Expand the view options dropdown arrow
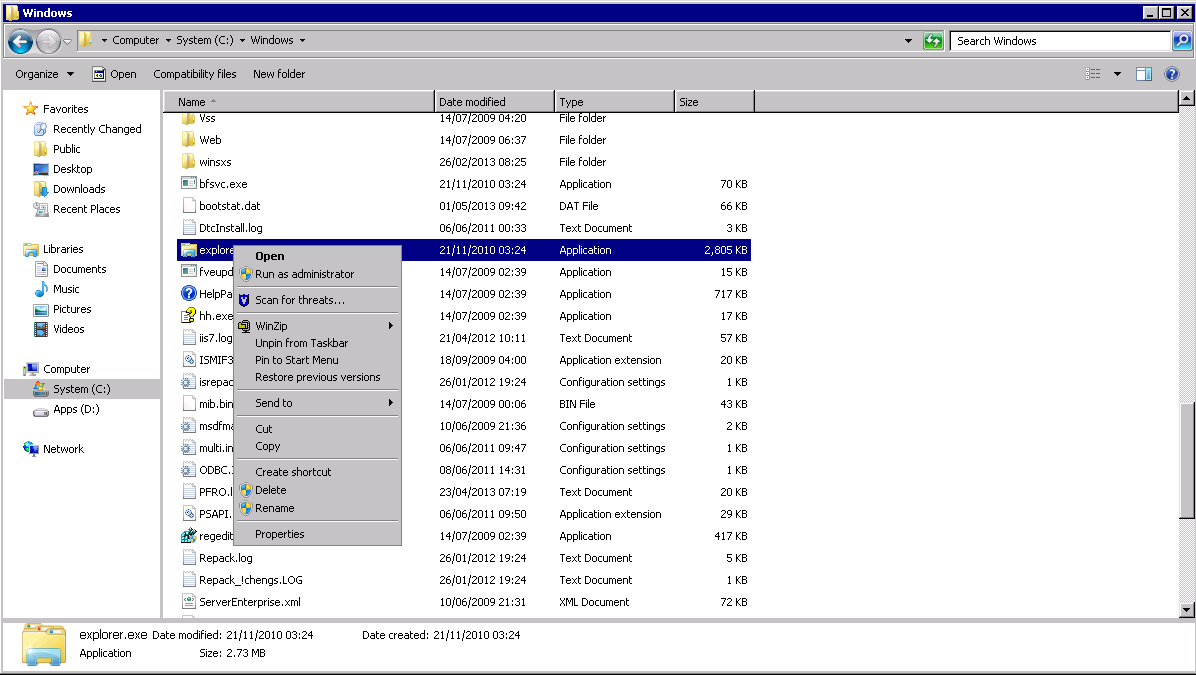The image size is (1196, 675). (1117, 74)
